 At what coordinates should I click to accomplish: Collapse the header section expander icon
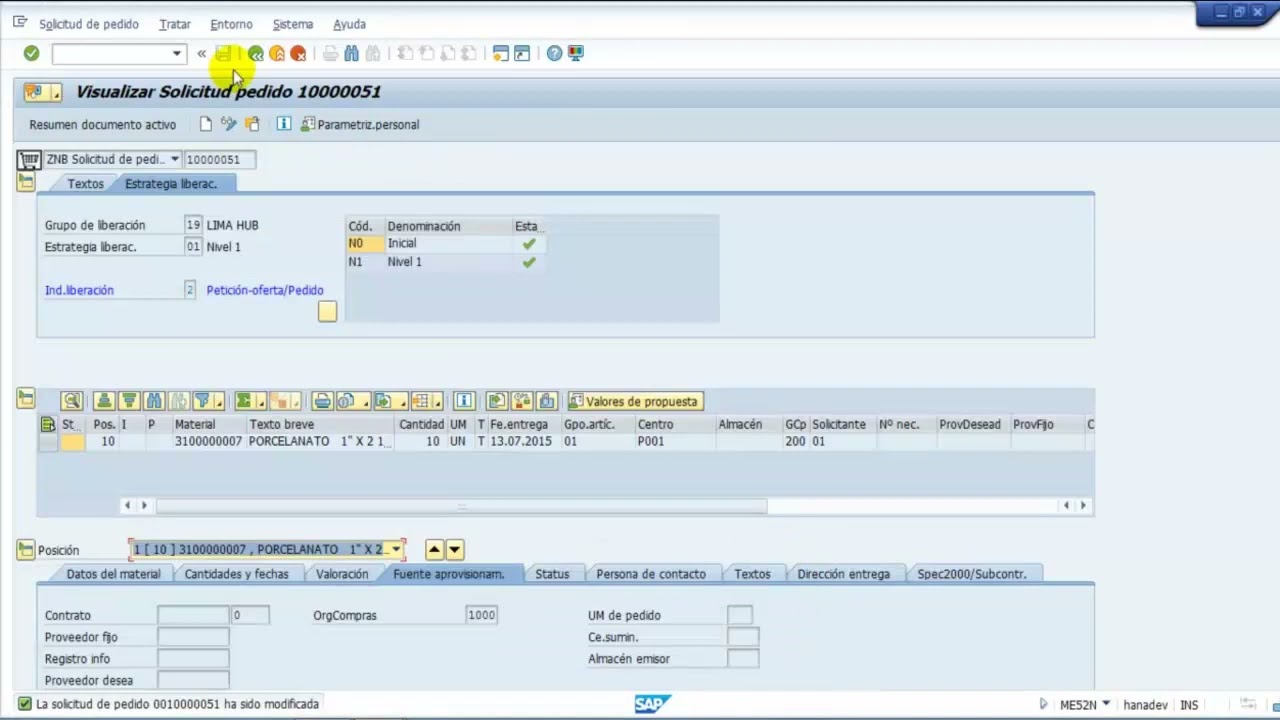click(26, 182)
